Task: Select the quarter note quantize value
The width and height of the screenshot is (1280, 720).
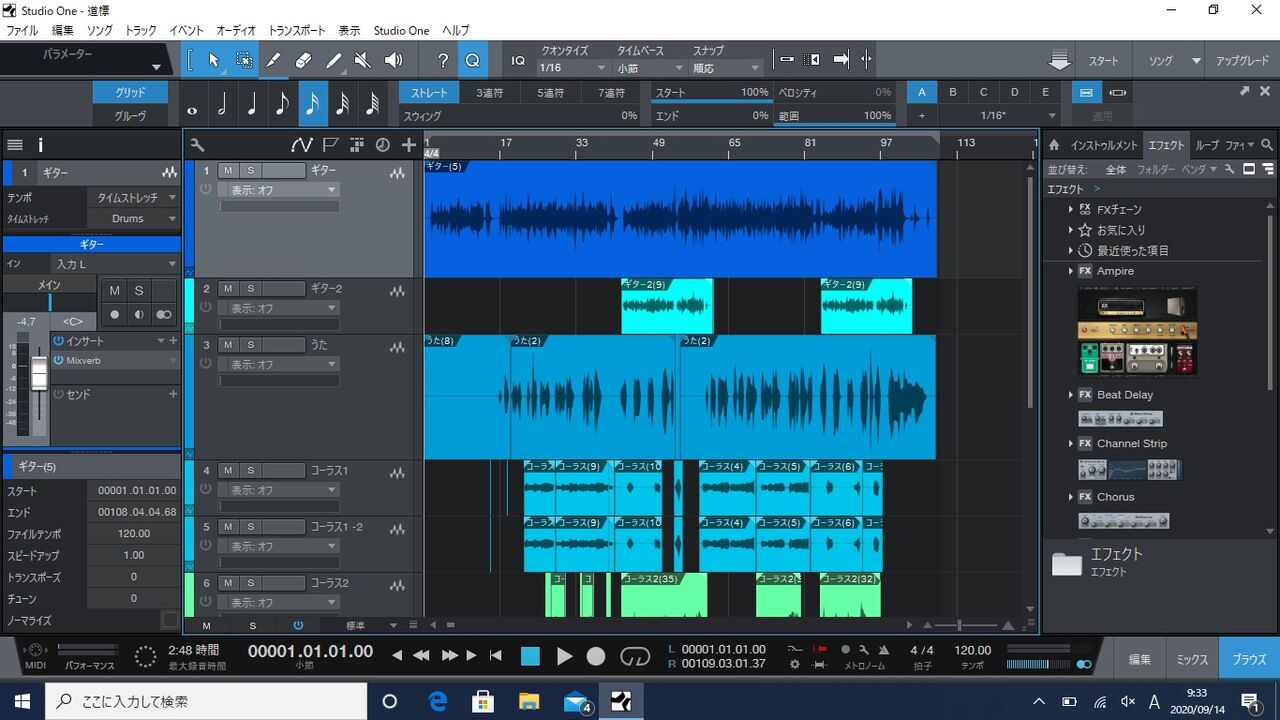Action: pyautogui.click(x=252, y=103)
